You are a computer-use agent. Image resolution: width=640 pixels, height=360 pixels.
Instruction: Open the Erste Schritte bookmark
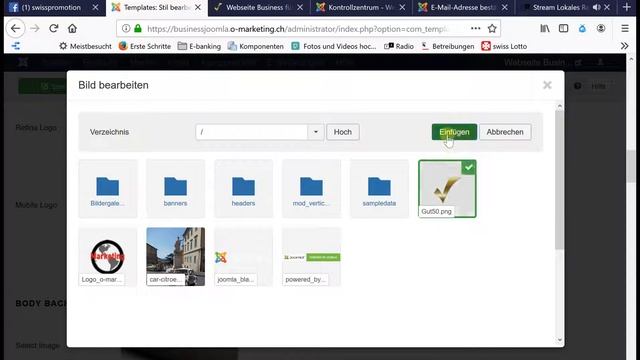pos(145,46)
